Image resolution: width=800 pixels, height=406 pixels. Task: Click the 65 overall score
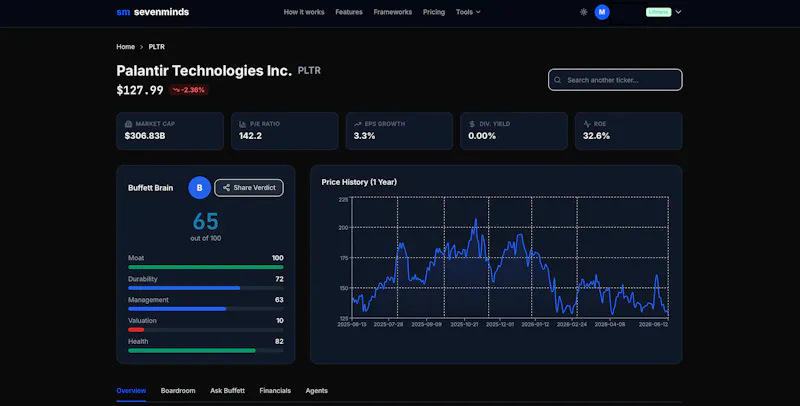(x=206, y=222)
